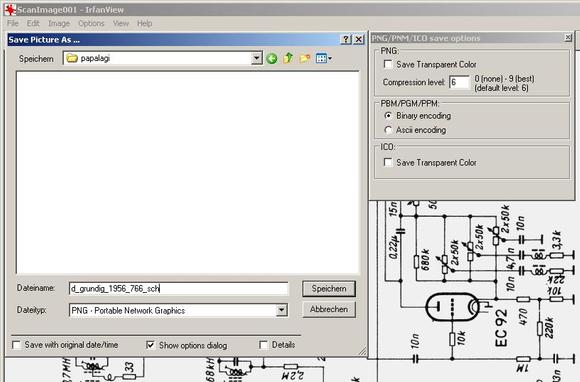
Task: Close the Save Picture As dialog
Action: click(x=359, y=39)
